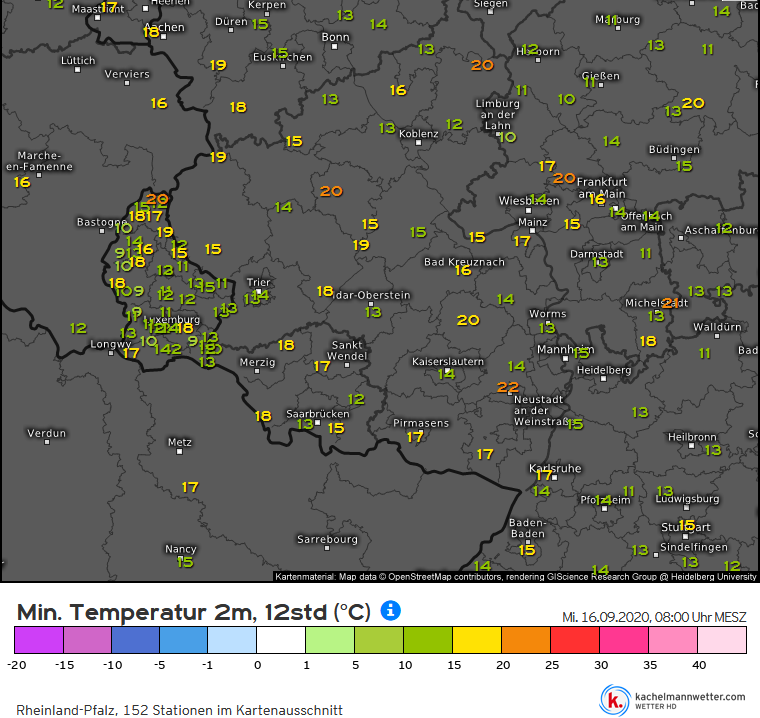The height and width of the screenshot is (718, 760).
Task: Pick the dark blue -10 to -5 swatch
Action: click(x=136, y=640)
